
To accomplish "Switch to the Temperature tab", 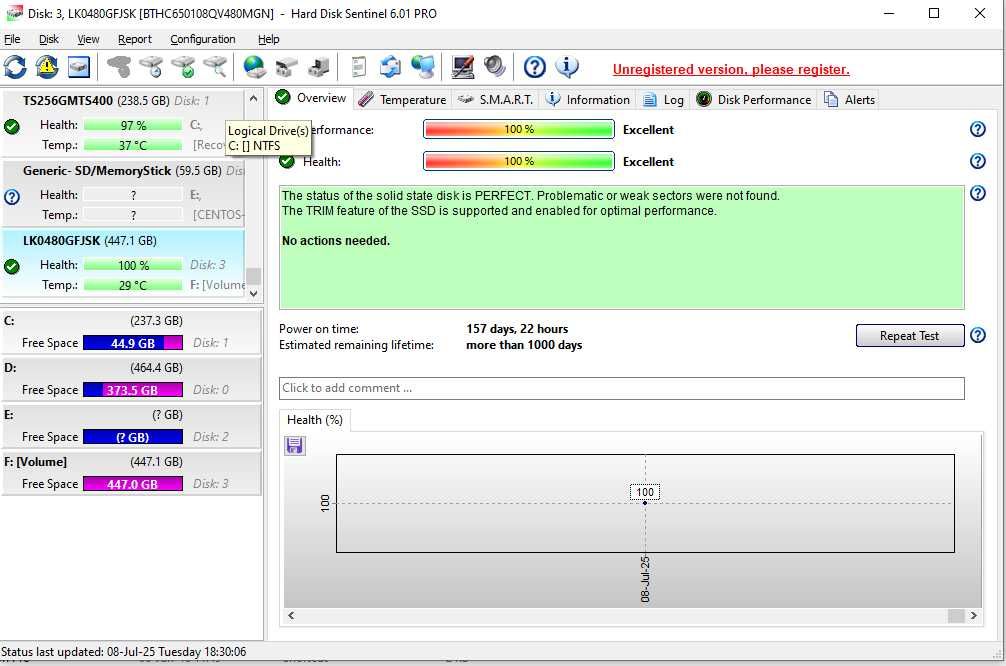I will pos(402,99).
